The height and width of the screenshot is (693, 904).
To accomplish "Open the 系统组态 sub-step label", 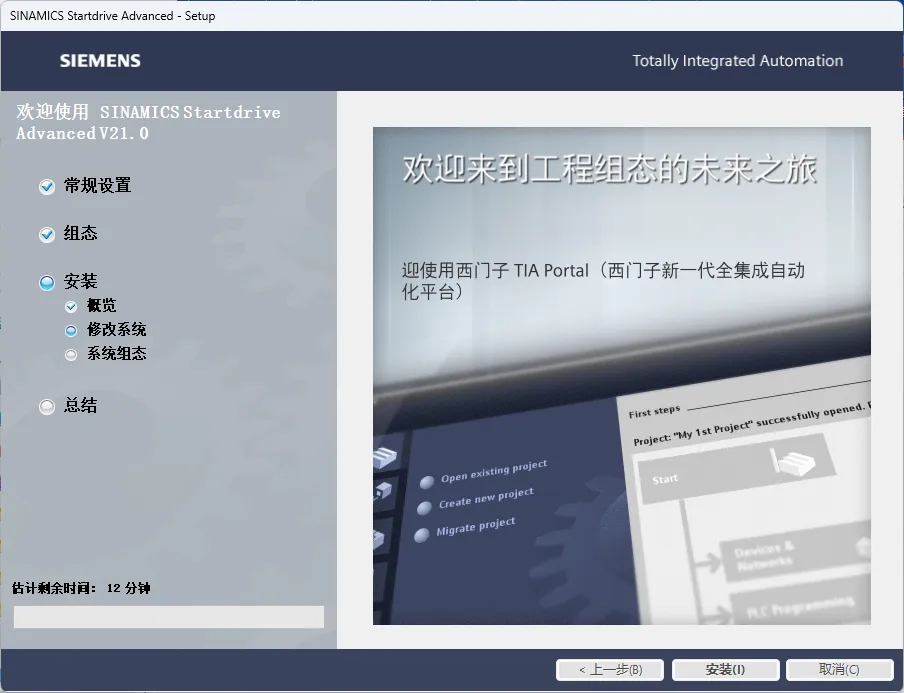I will [x=116, y=353].
